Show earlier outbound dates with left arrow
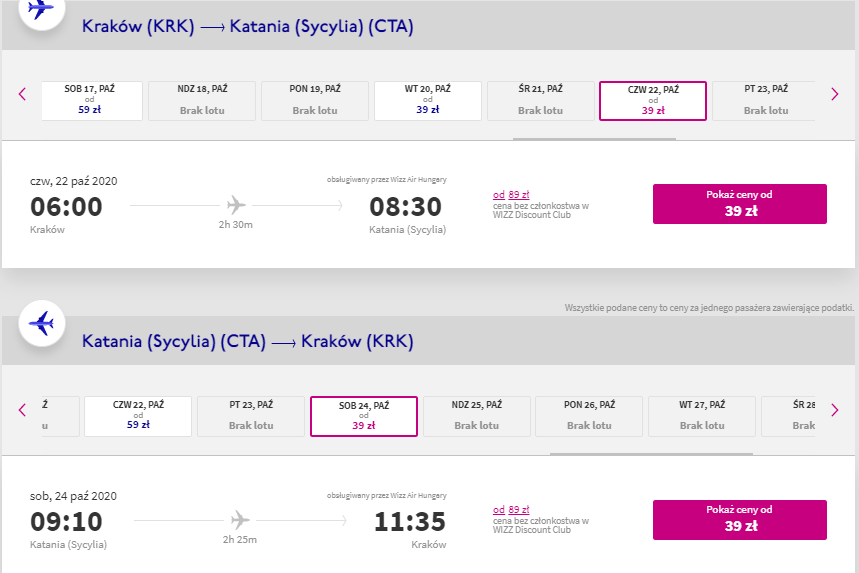Viewport: 859px width, 573px height. (x=22, y=94)
